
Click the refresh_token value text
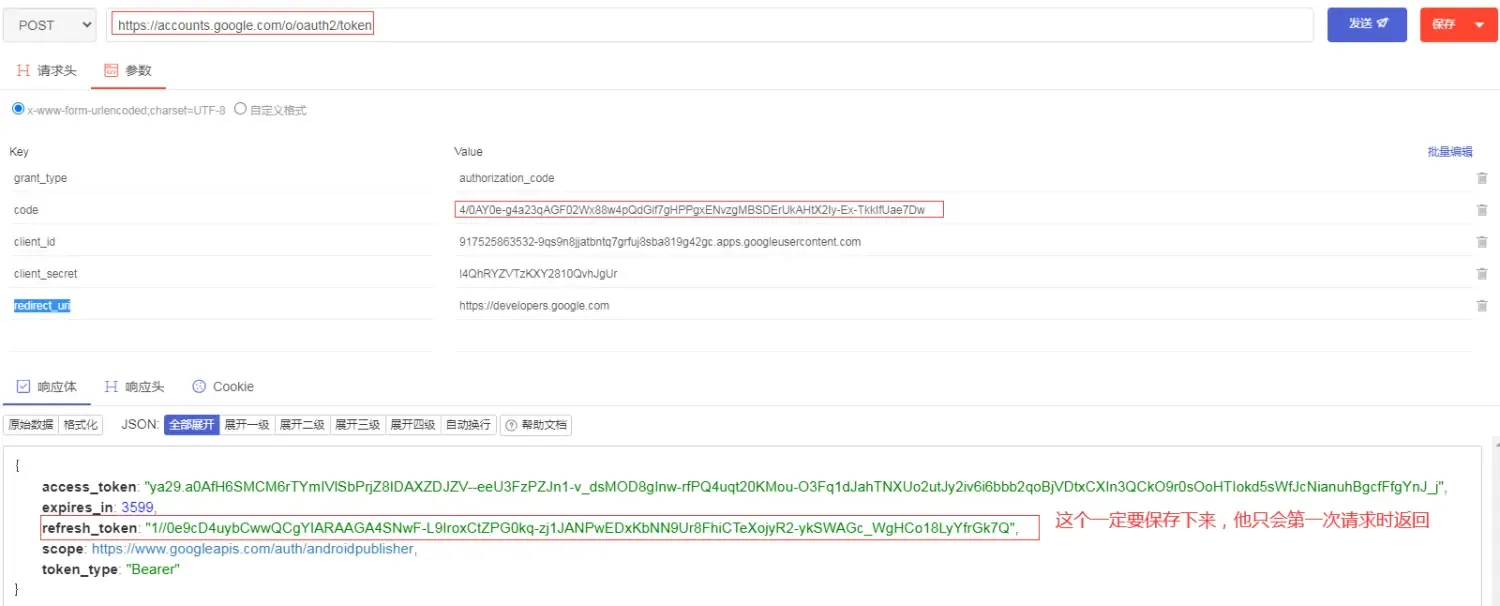(580, 528)
